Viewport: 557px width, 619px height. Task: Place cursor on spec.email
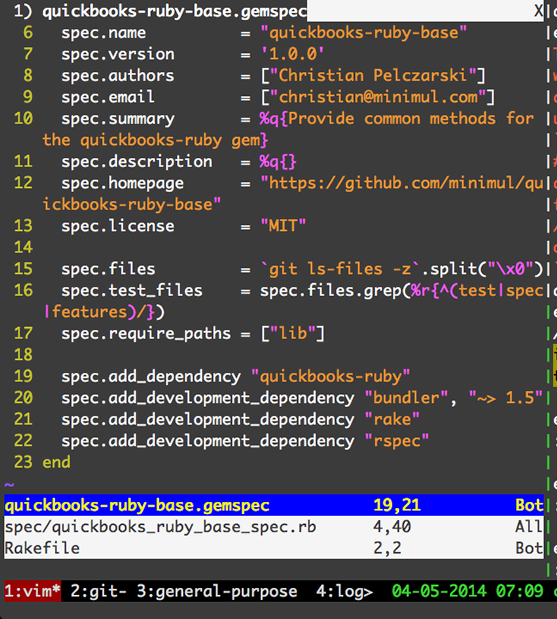(108, 97)
